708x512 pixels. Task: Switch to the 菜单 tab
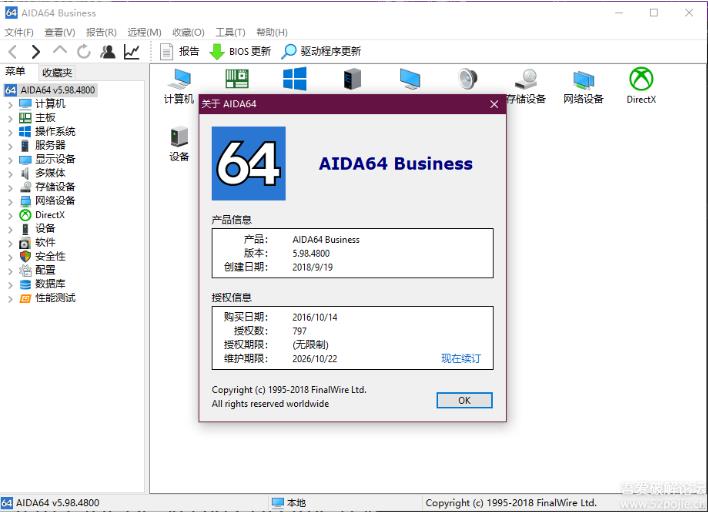(15, 72)
